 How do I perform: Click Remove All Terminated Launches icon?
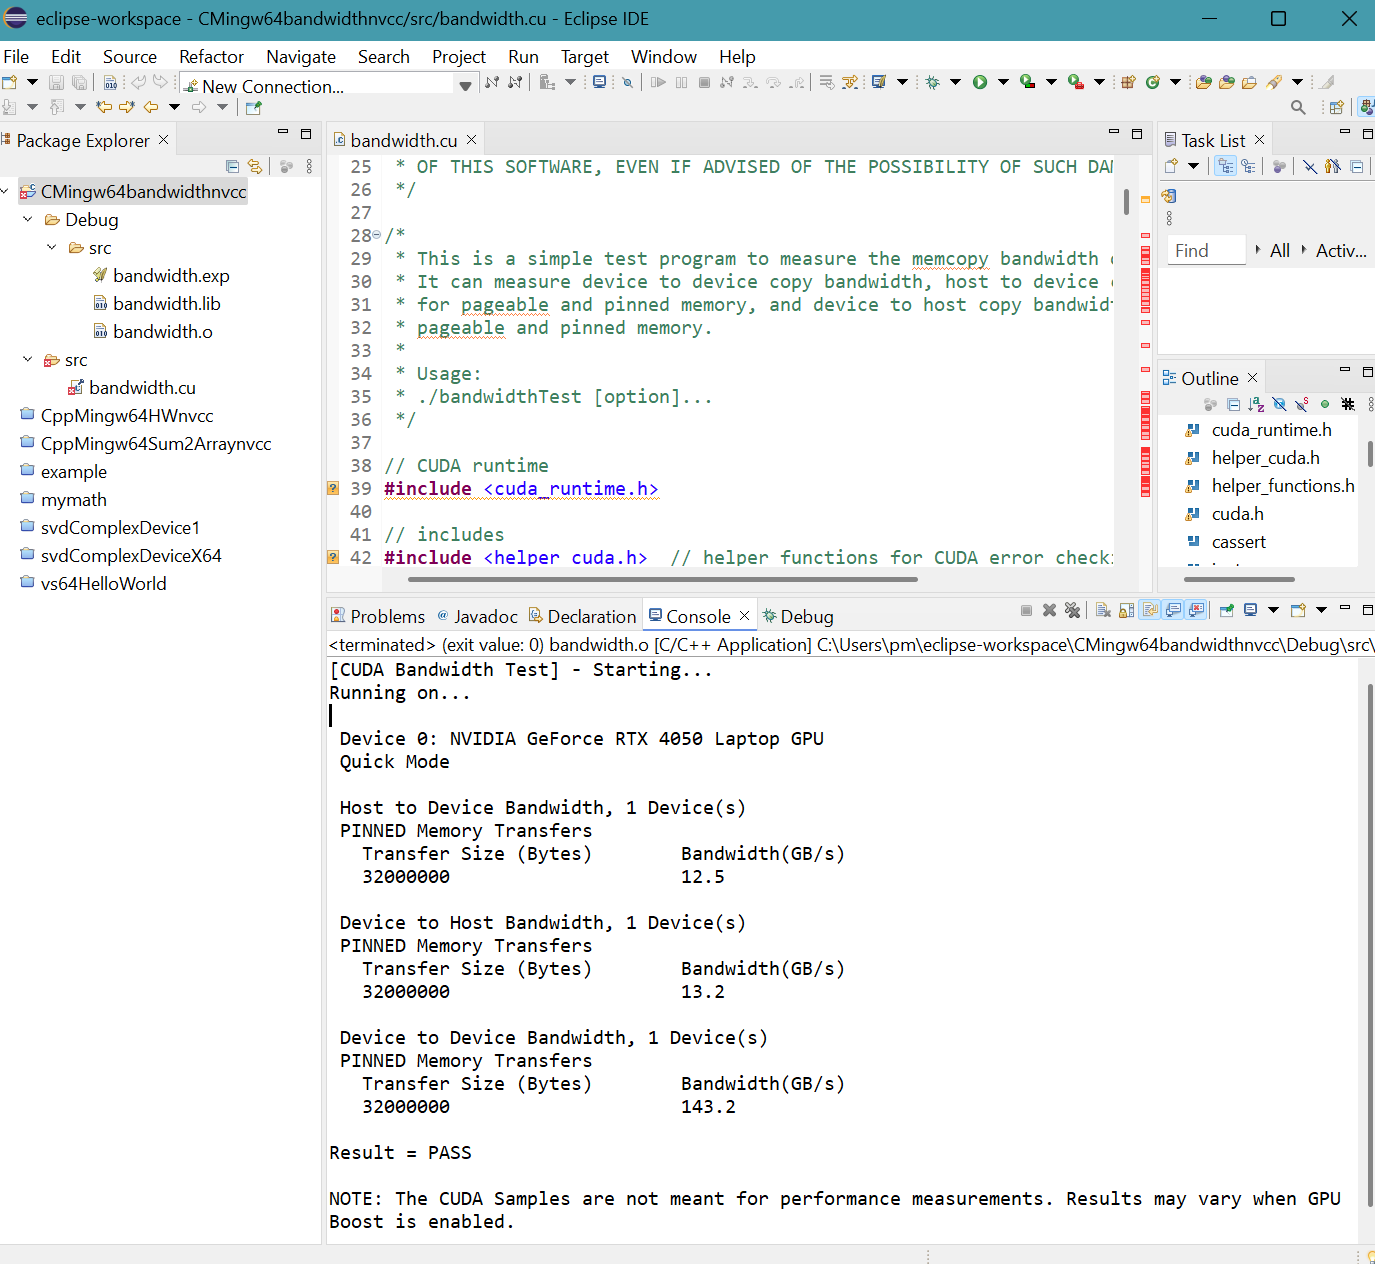tap(1072, 610)
